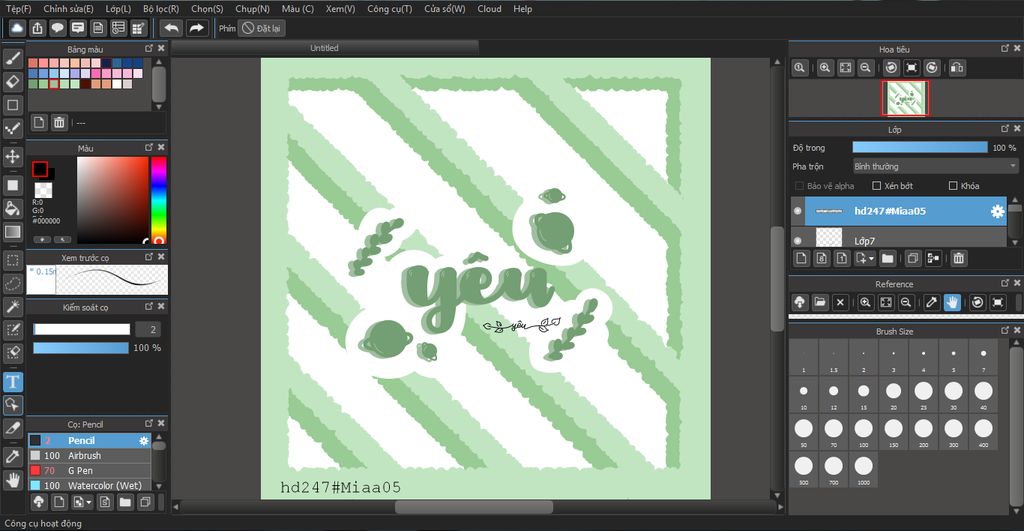Open the Pha trộn blend mode dropdown
Image resolution: width=1024 pixels, height=531 pixels.
[935, 167]
